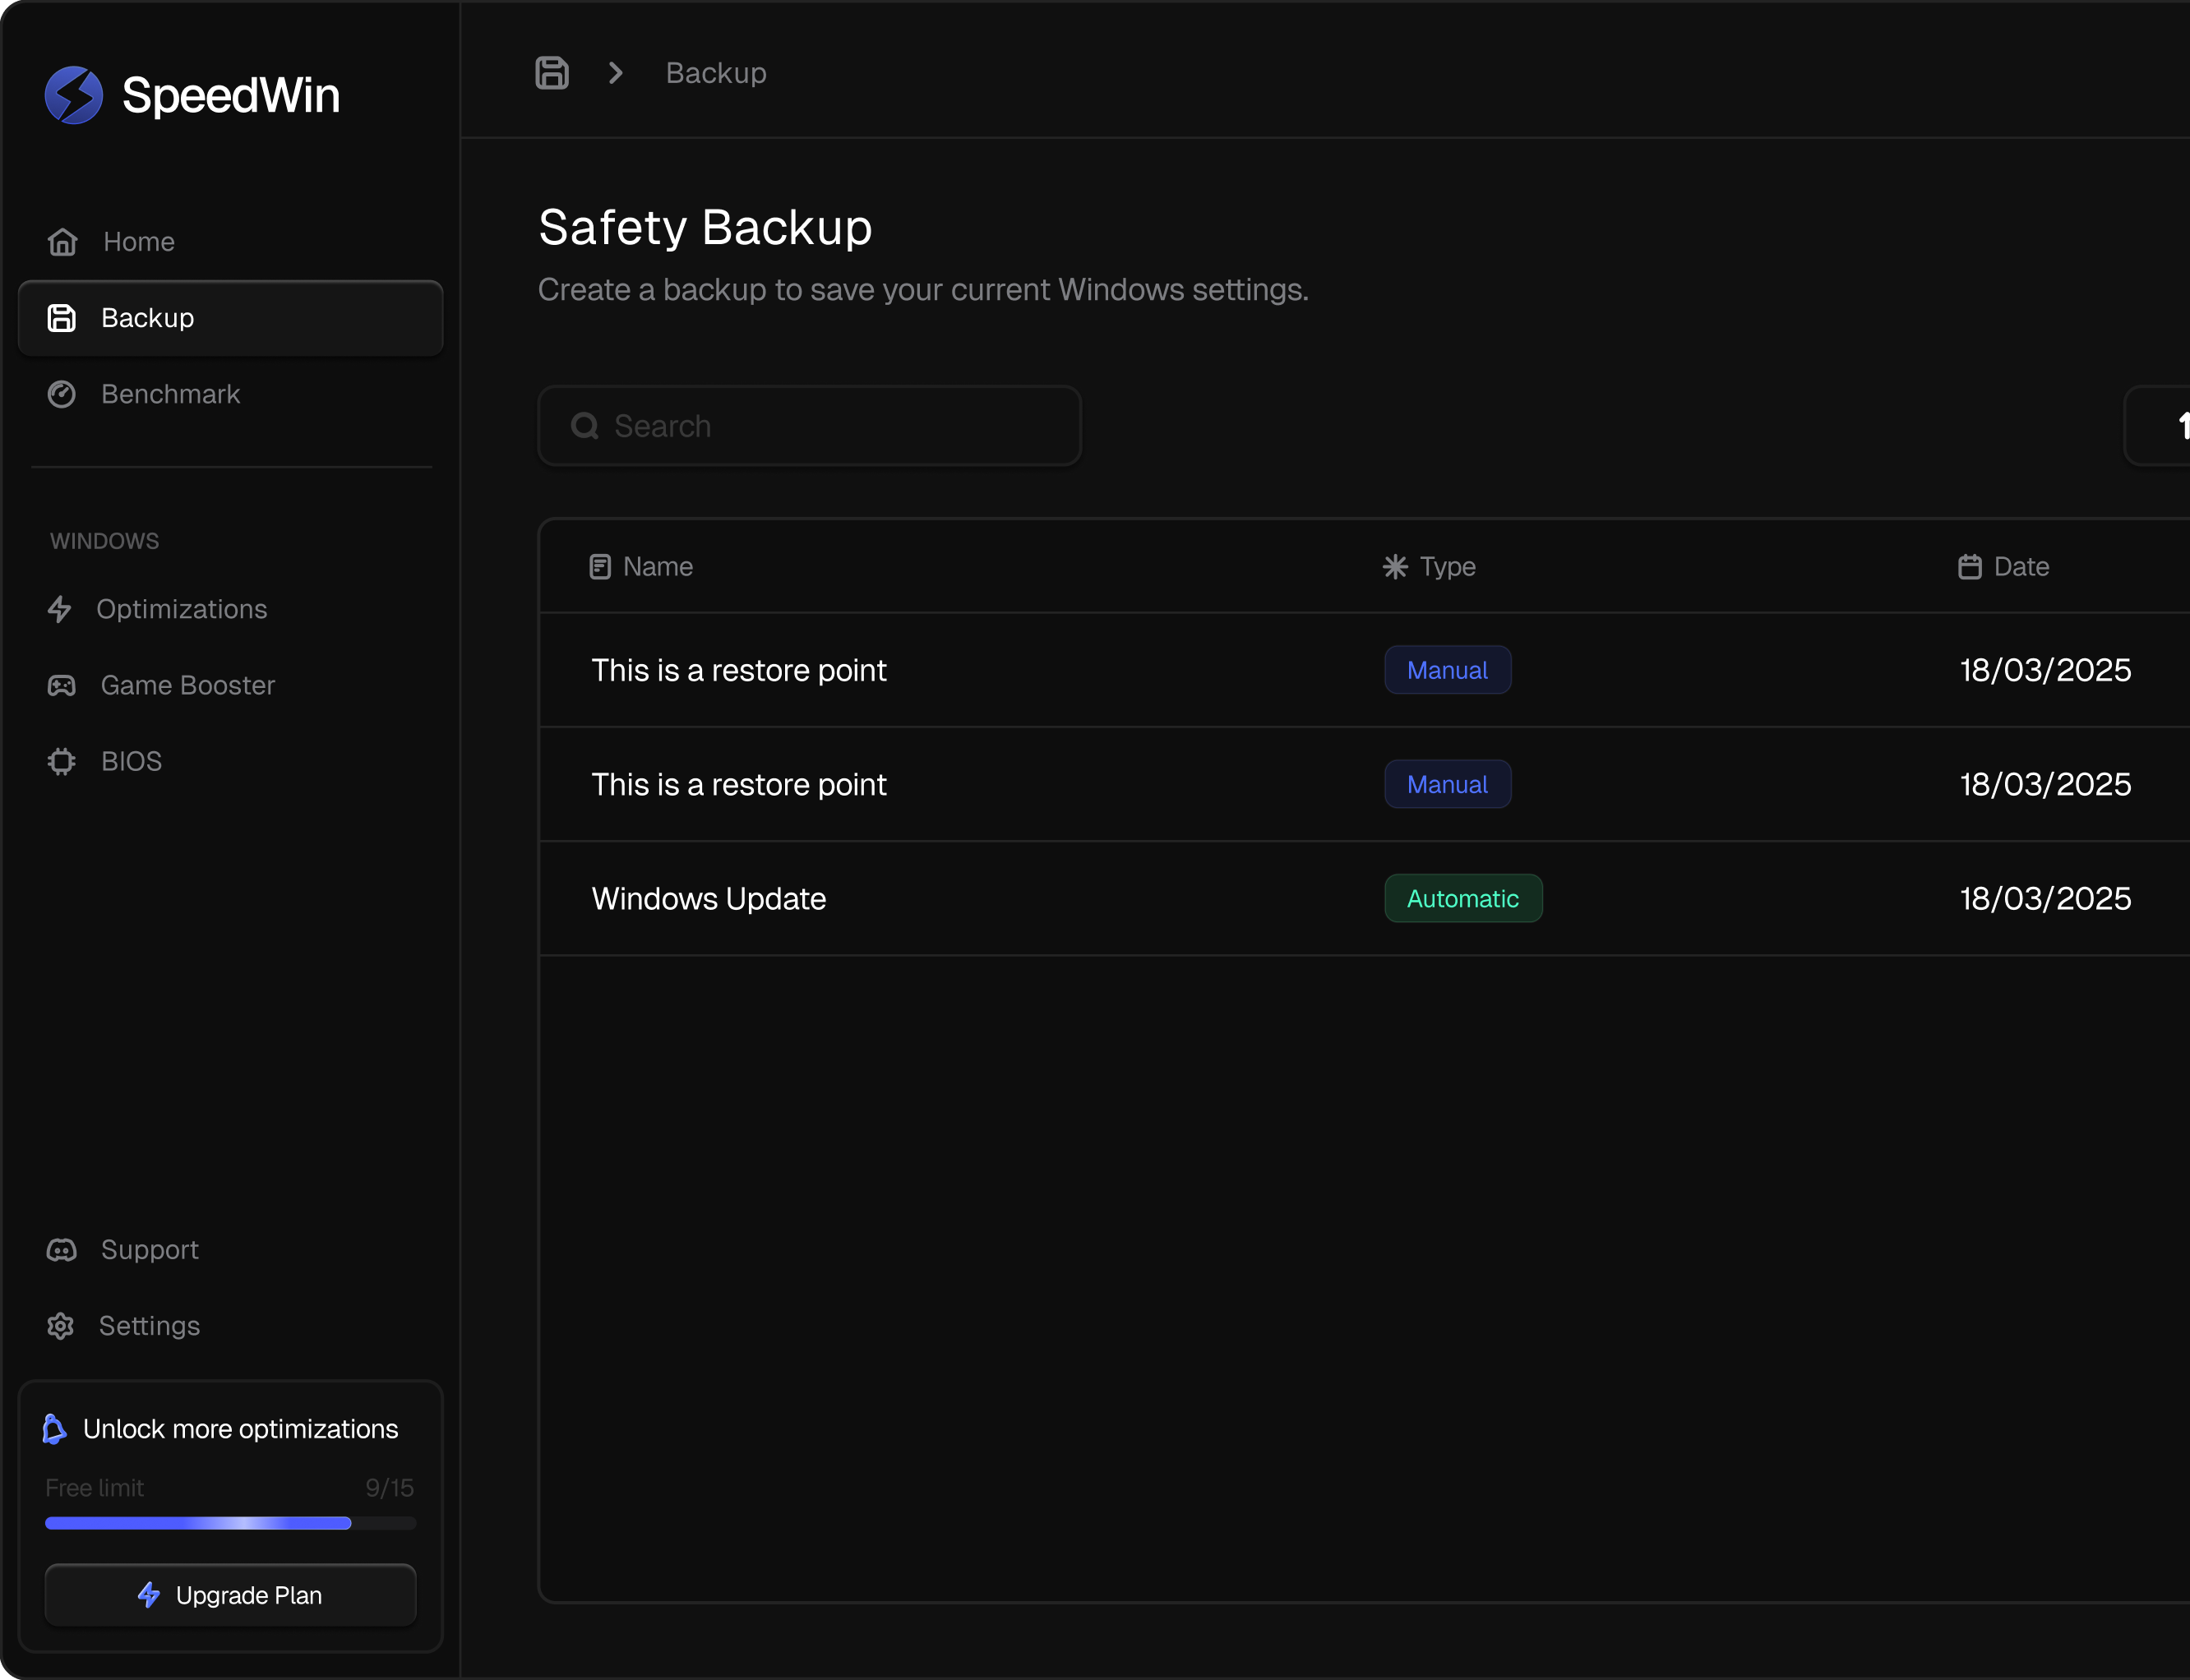The width and height of the screenshot is (2190, 1680).
Task: Click the Automatic badge on Windows Update
Action: tap(1462, 899)
